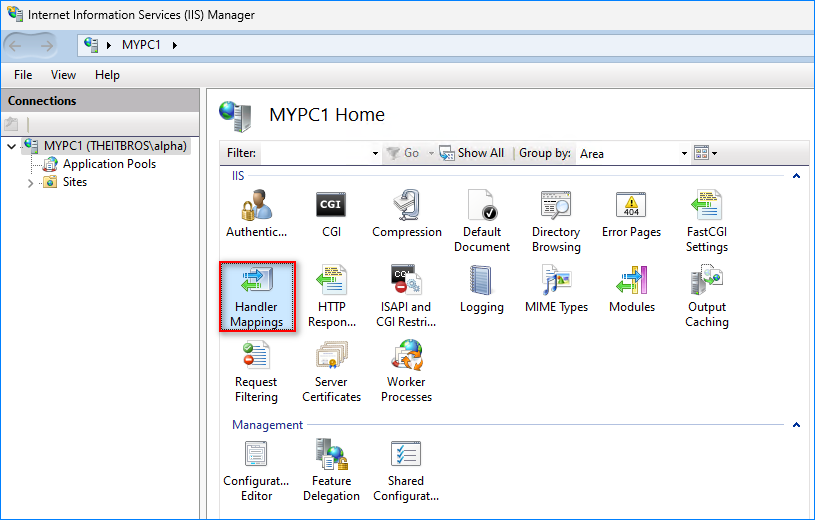This screenshot has width=815, height=520.
Task: Click the Back navigation arrow
Action: click(16, 46)
